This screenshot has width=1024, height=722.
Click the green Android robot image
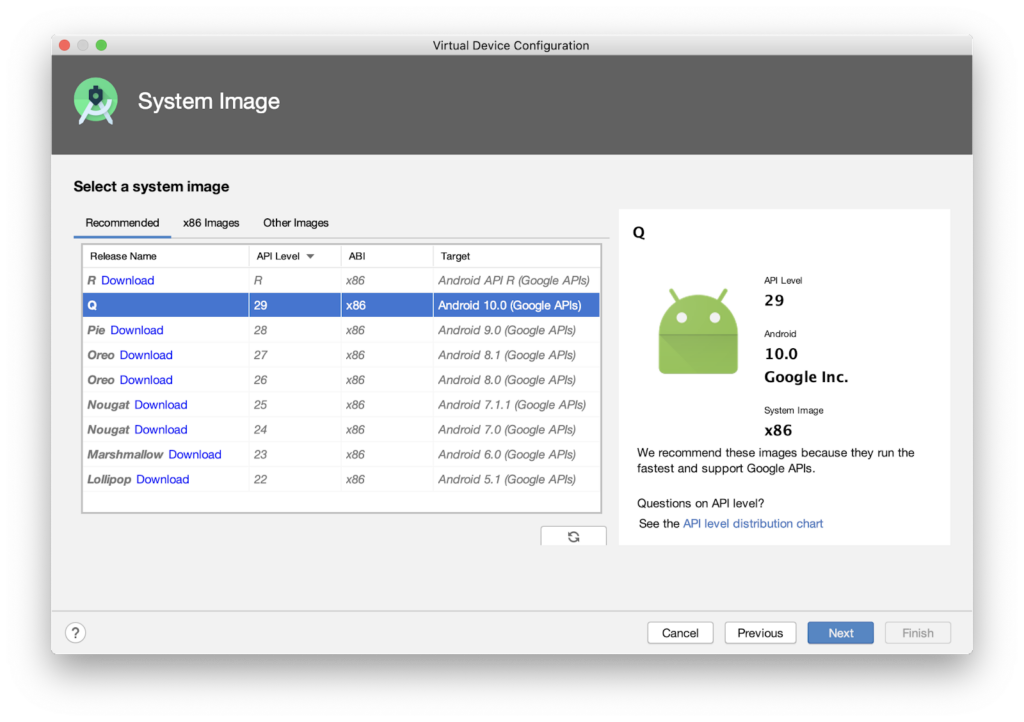click(697, 332)
